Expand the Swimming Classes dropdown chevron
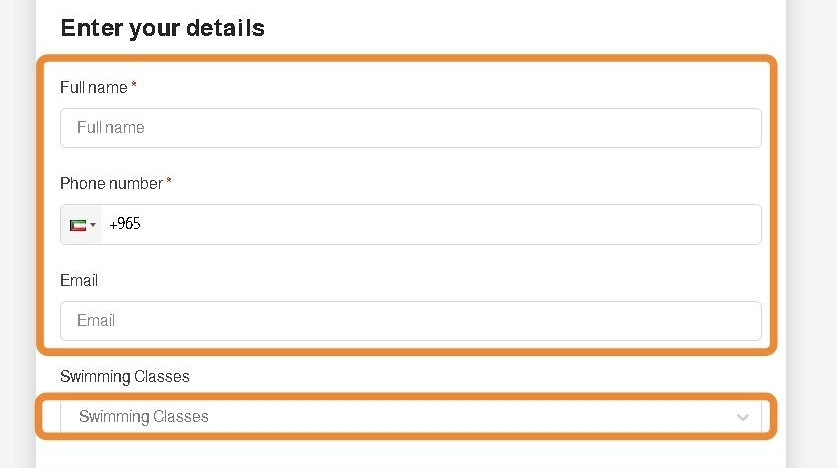 click(742, 417)
